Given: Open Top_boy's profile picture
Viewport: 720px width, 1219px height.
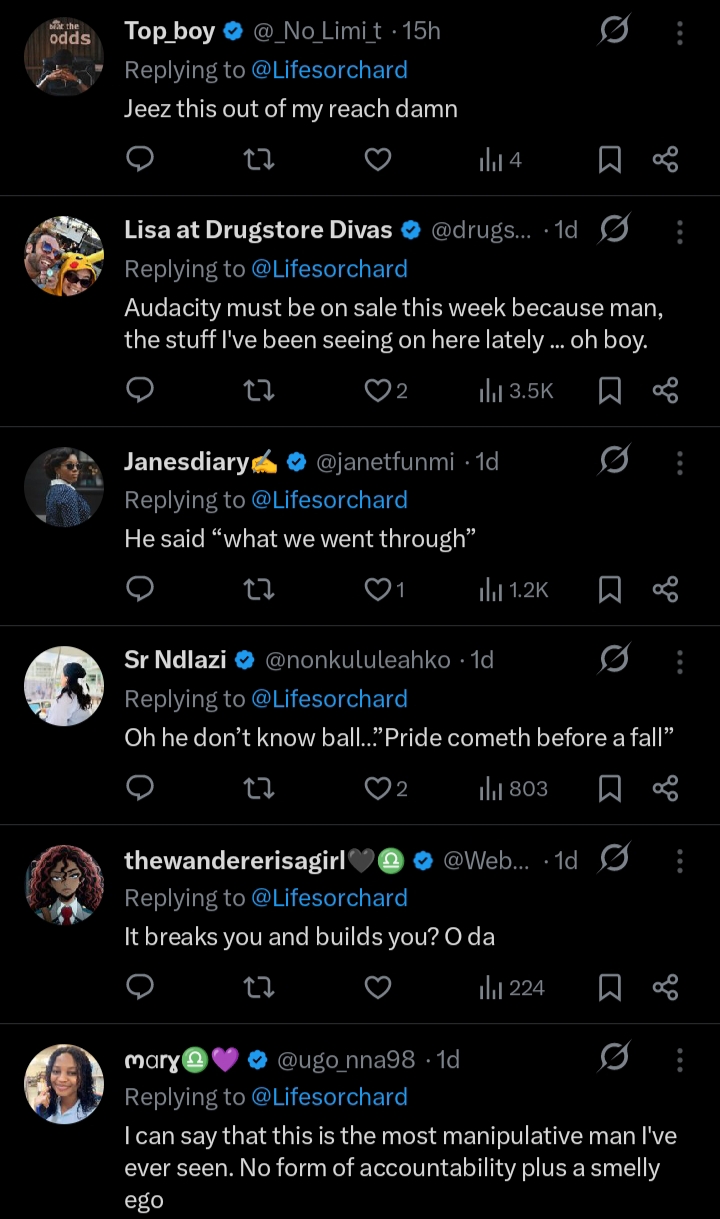Looking at the screenshot, I should click(64, 55).
